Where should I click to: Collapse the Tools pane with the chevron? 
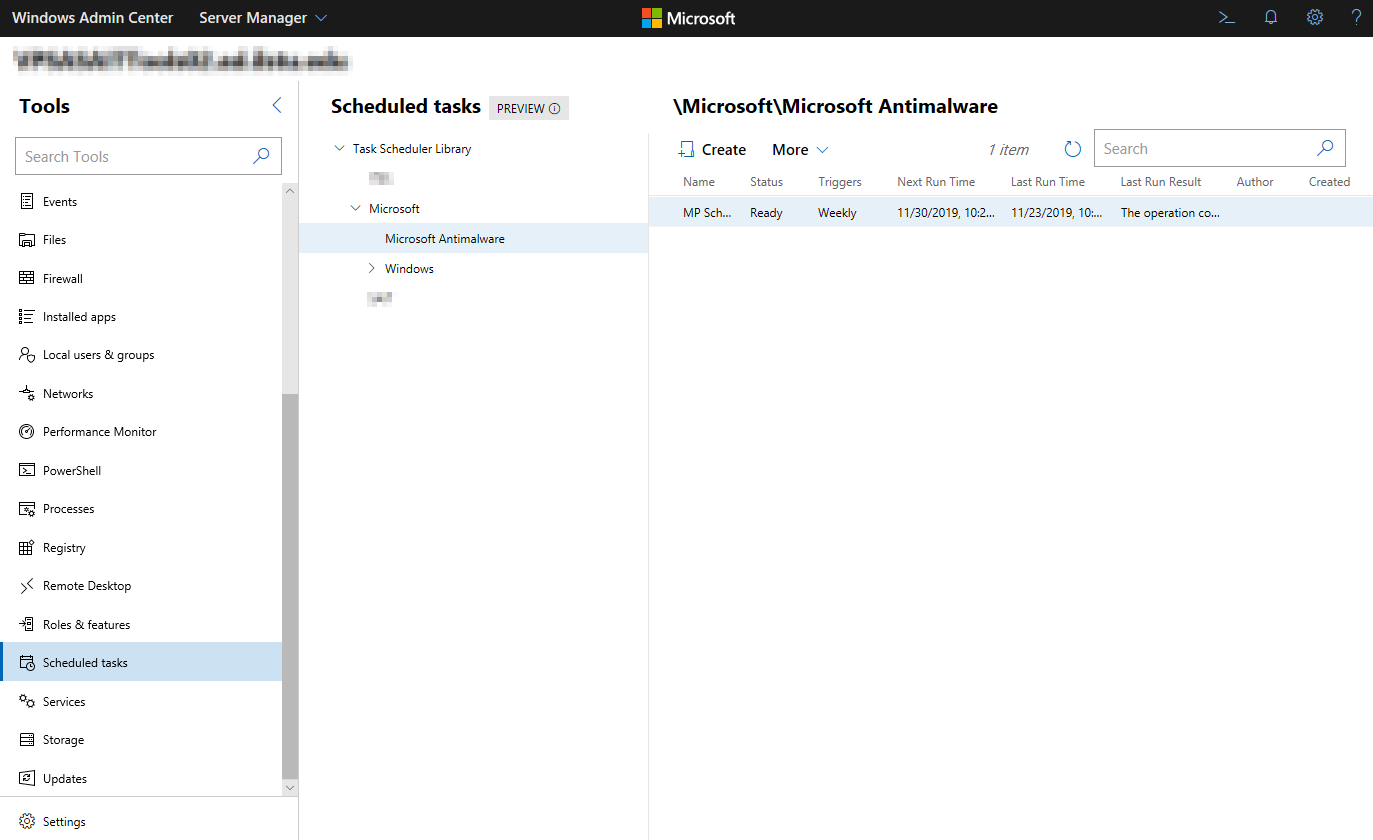tap(277, 106)
